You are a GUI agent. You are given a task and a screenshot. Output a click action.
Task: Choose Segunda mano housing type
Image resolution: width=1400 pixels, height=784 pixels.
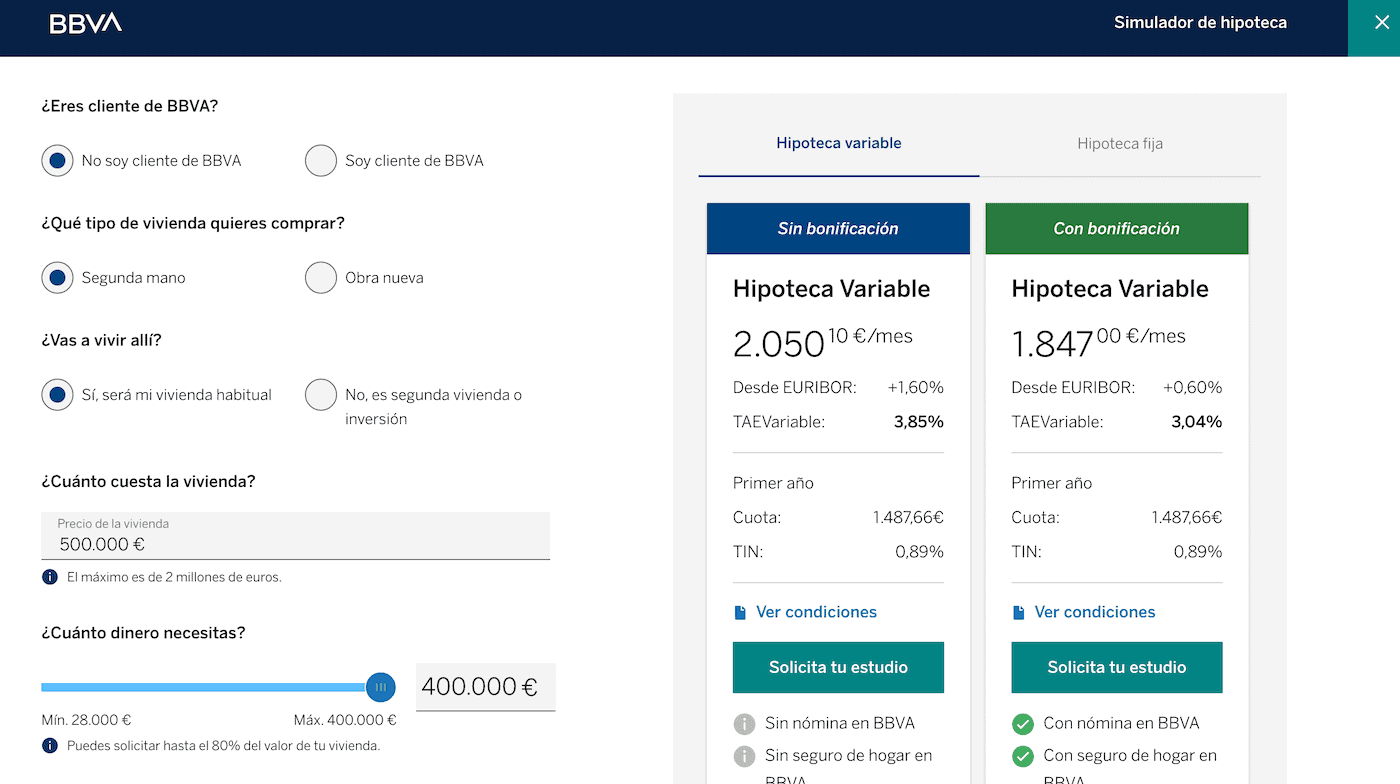57,278
